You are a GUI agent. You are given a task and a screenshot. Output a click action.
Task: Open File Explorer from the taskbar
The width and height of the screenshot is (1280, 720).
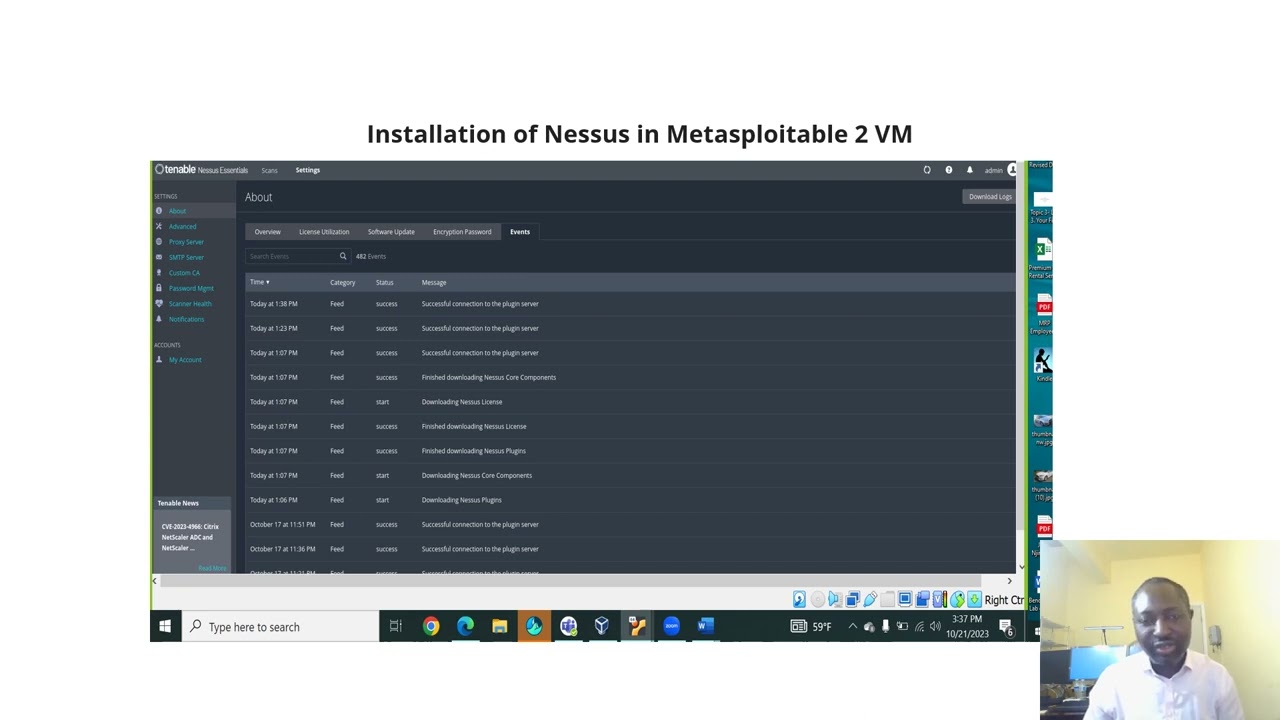499,627
